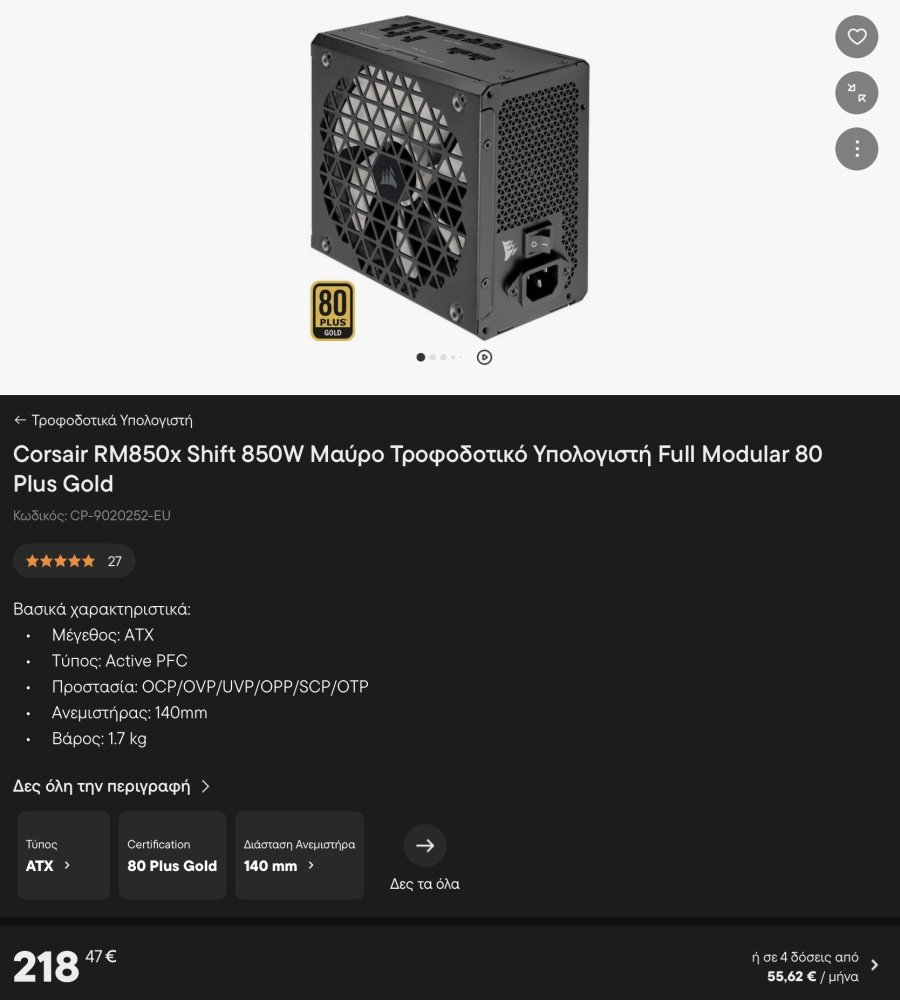Play the product video from gallery
The width and height of the screenshot is (900, 1000).
pyautogui.click(x=484, y=357)
